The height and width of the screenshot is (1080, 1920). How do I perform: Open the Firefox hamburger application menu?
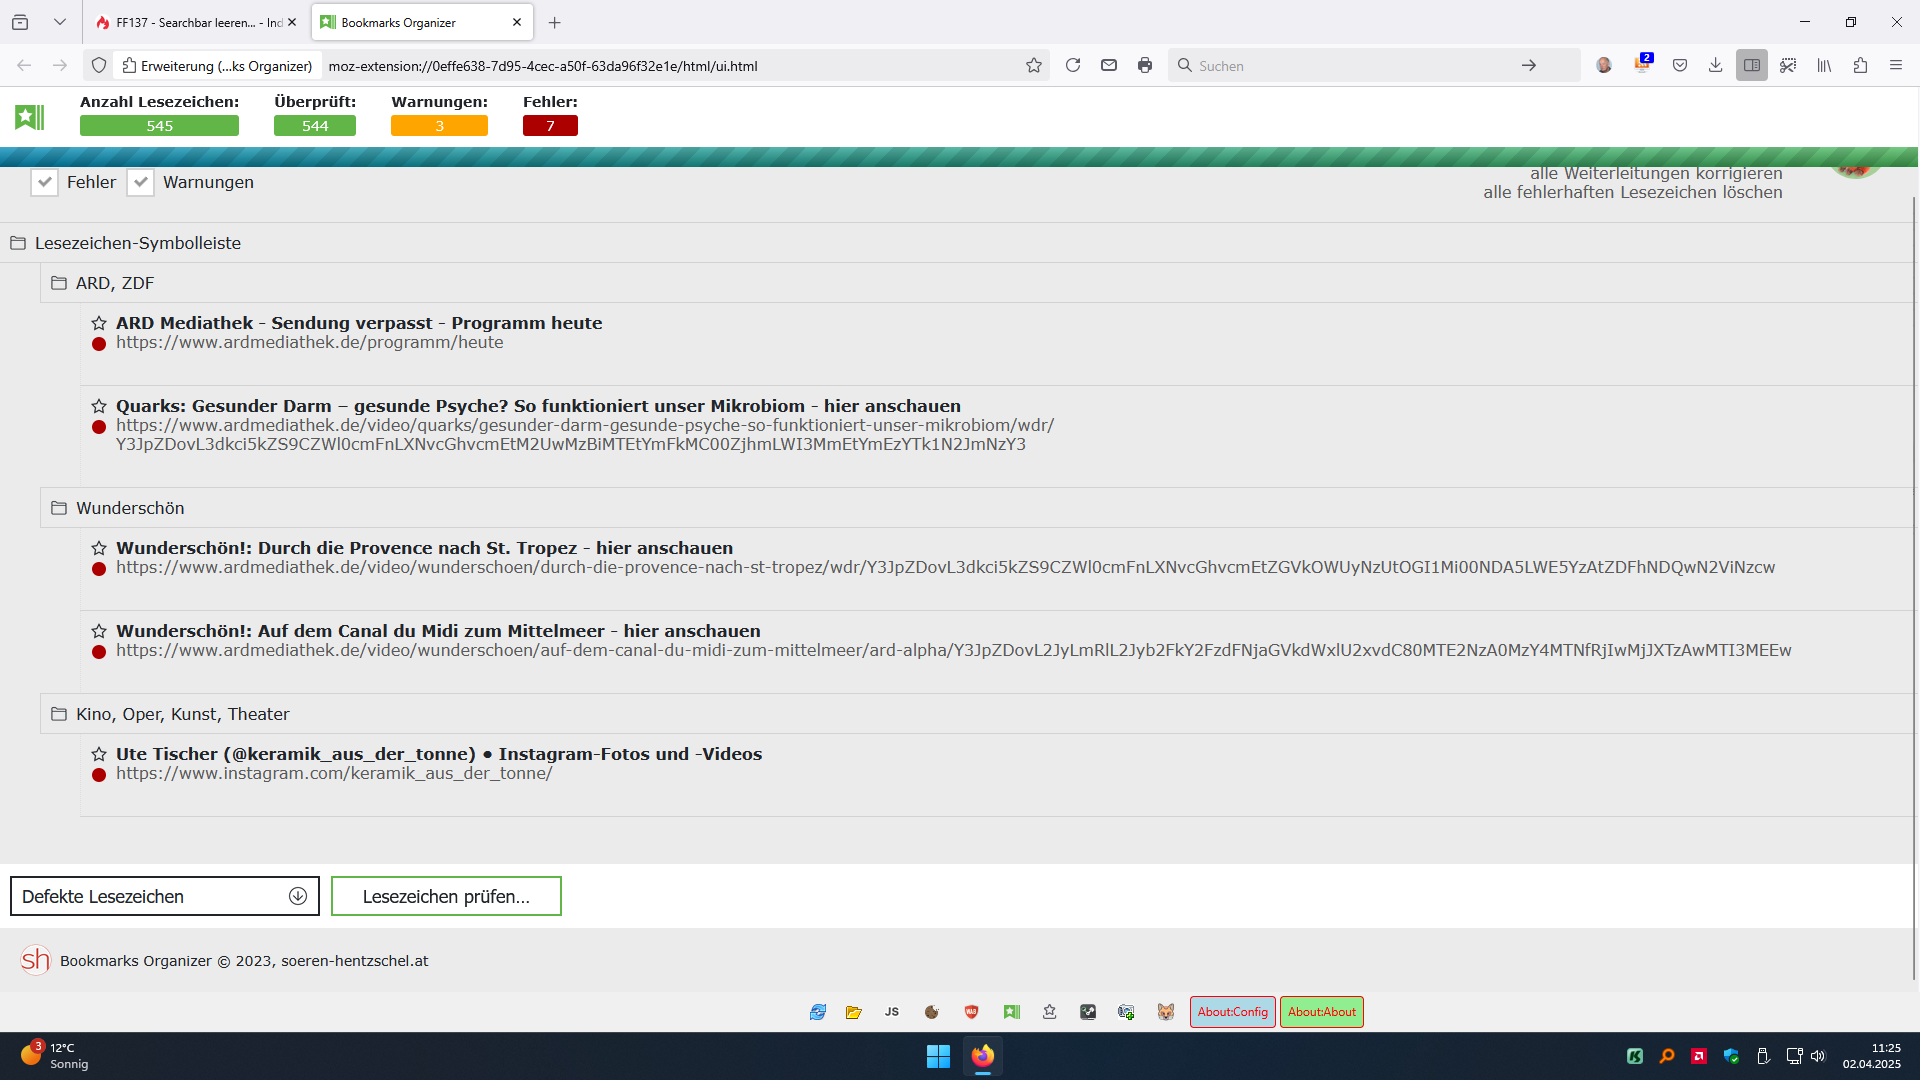pos(1896,65)
